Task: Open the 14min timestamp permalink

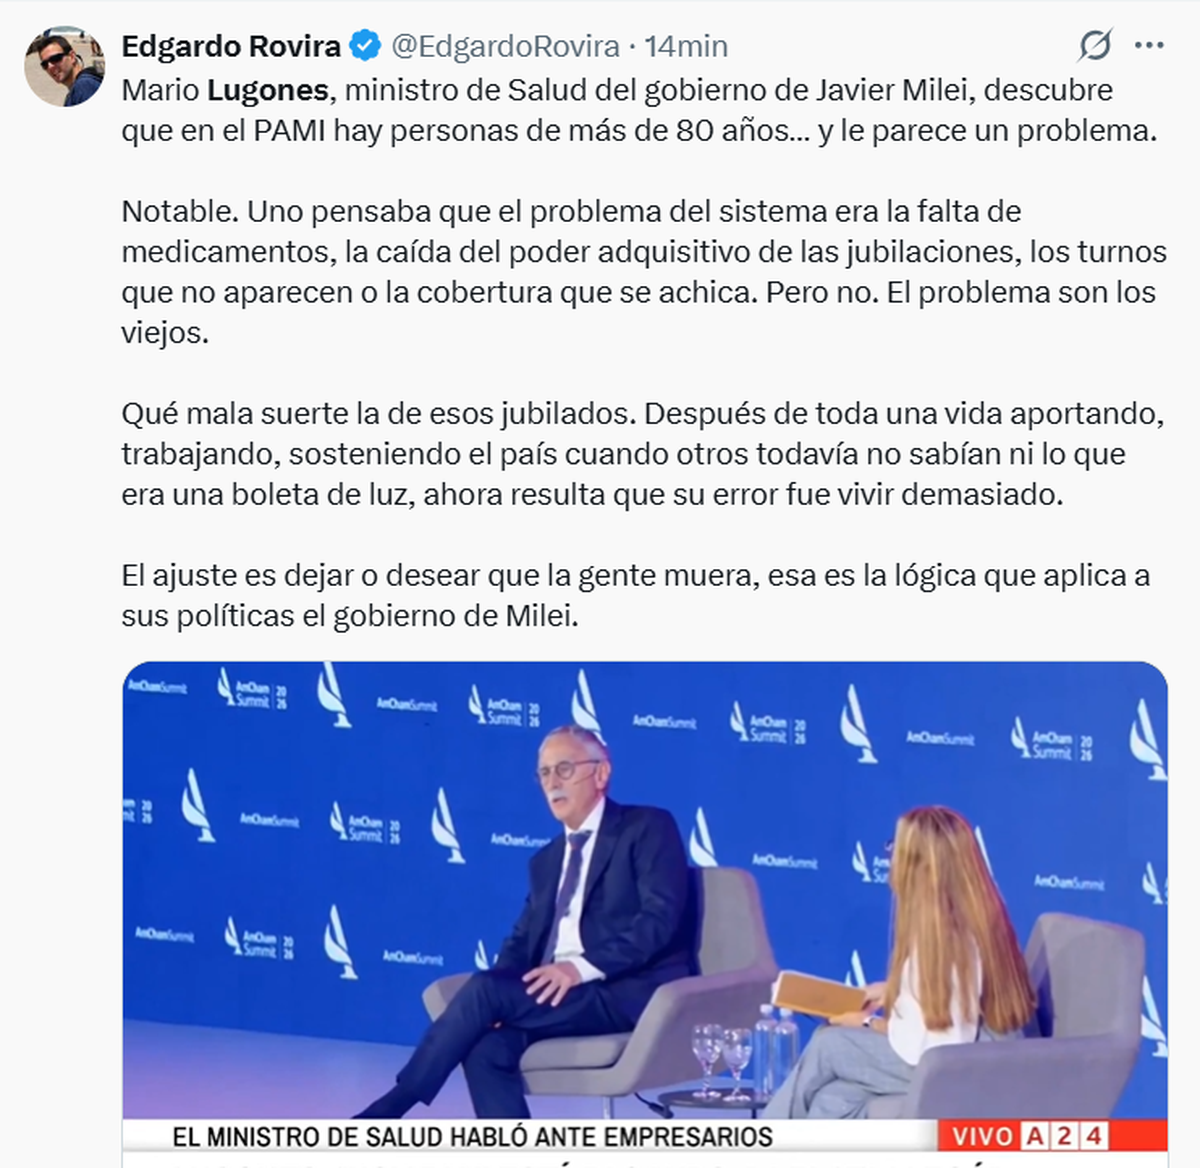Action: tap(686, 46)
